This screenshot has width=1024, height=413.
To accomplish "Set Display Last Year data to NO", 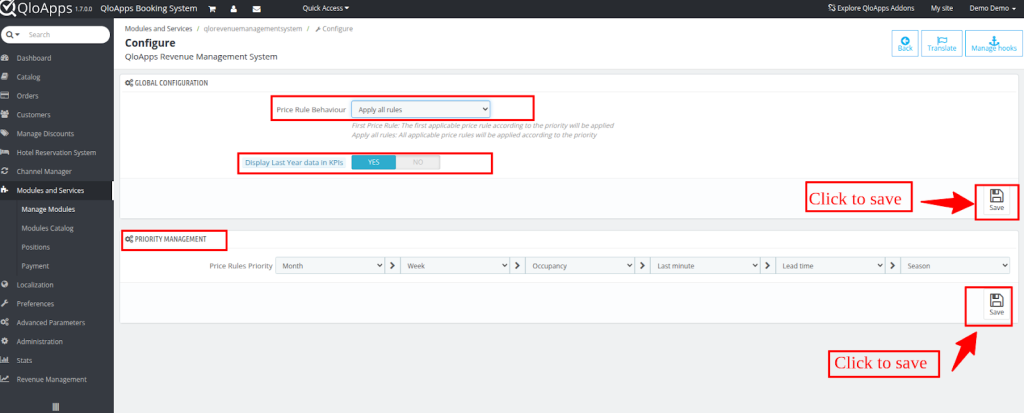I will [417, 162].
